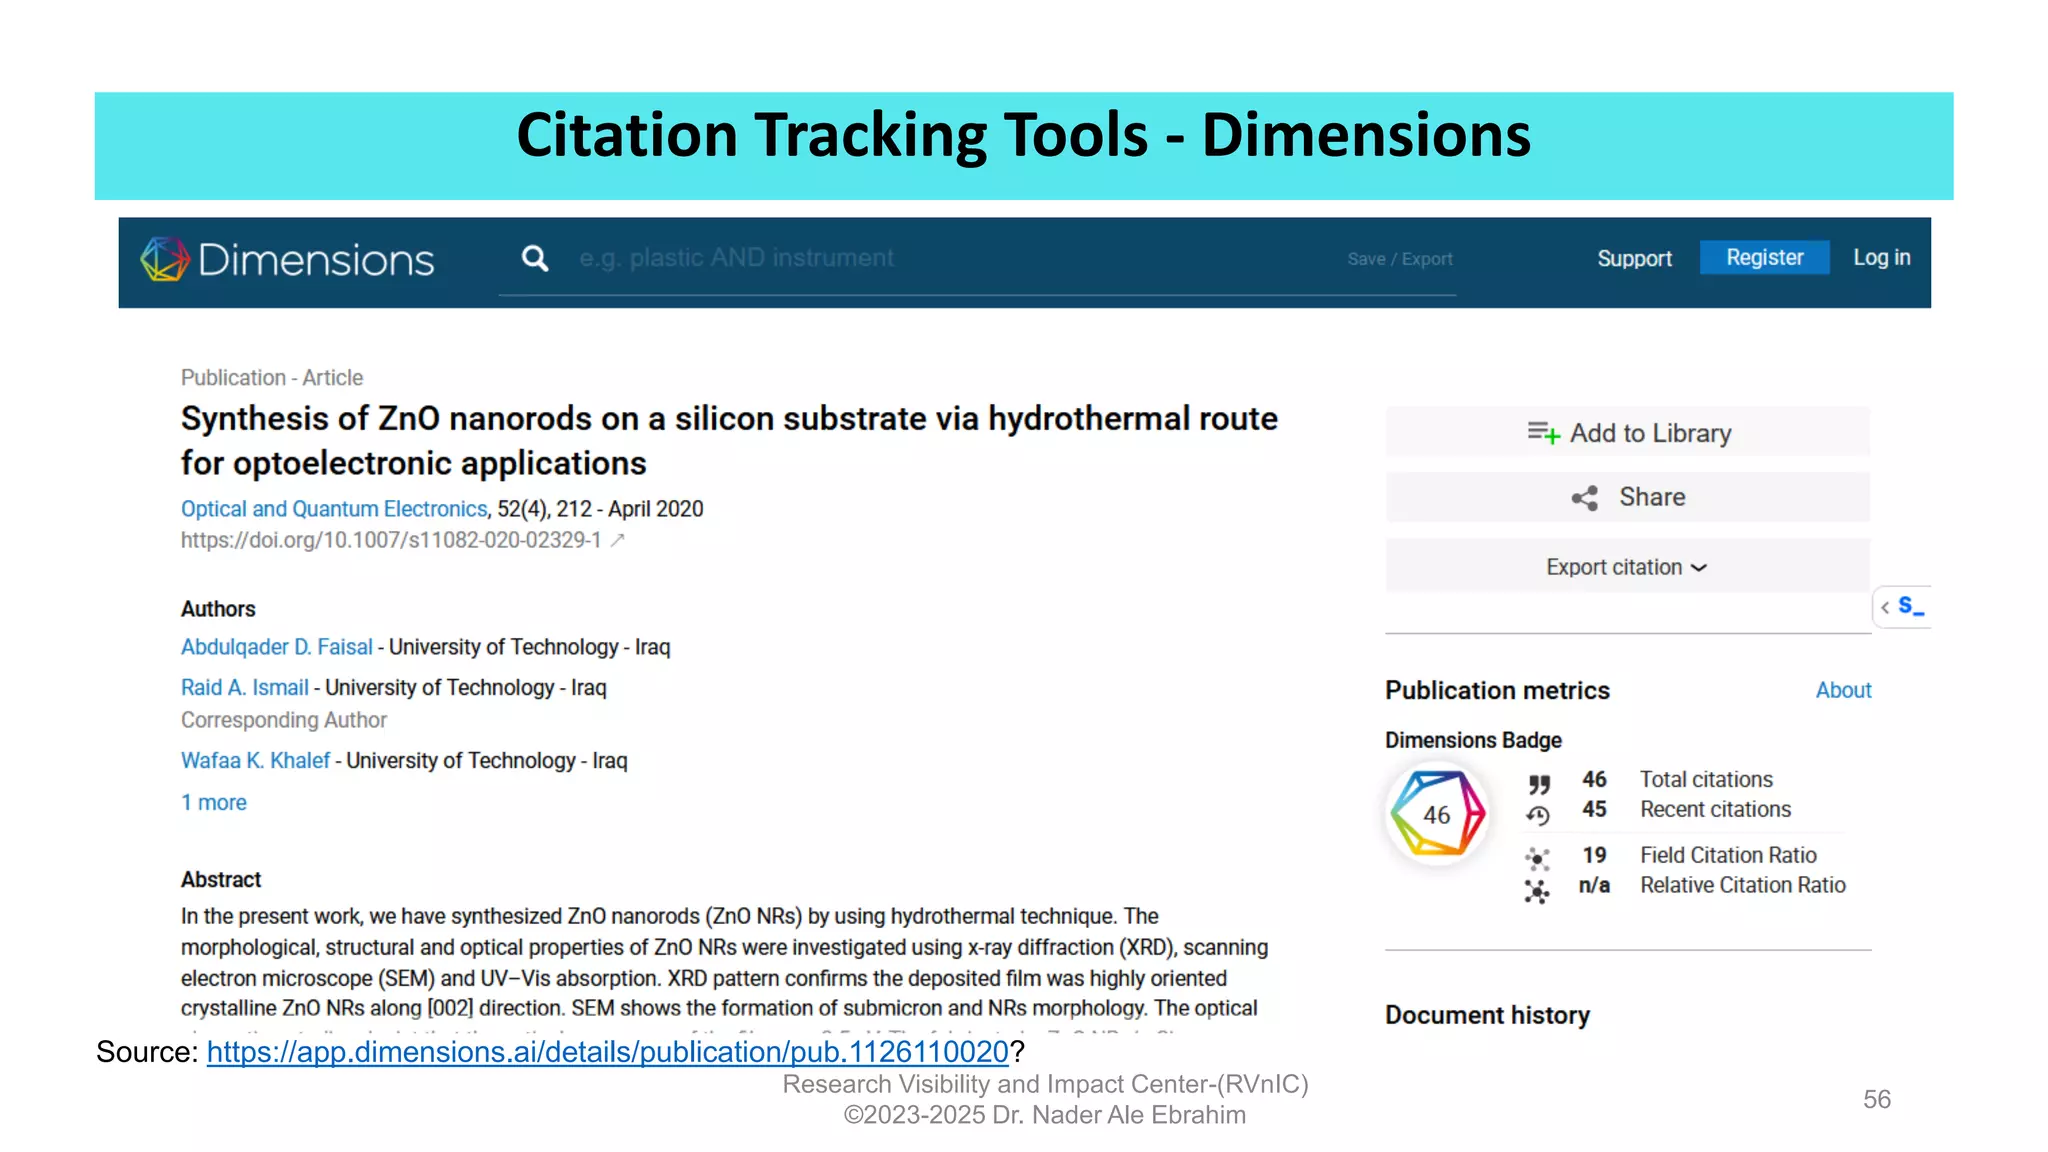Screen dimensions: 2048x1152
Task: Open the About publication metrics link
Action: tap(1843, 690)
